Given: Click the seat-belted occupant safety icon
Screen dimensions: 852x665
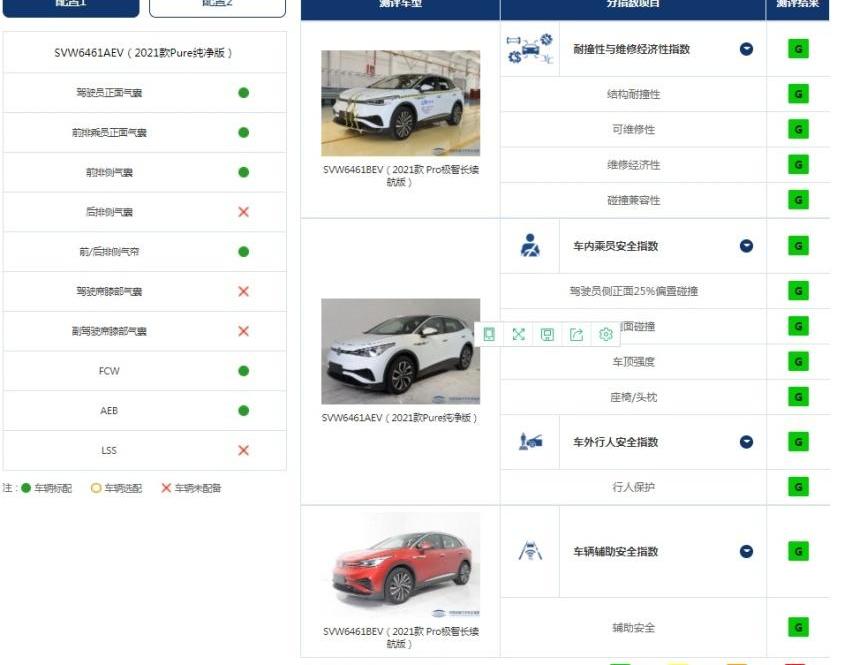Looking at the screenshot, I should click(x=530, y=246).
